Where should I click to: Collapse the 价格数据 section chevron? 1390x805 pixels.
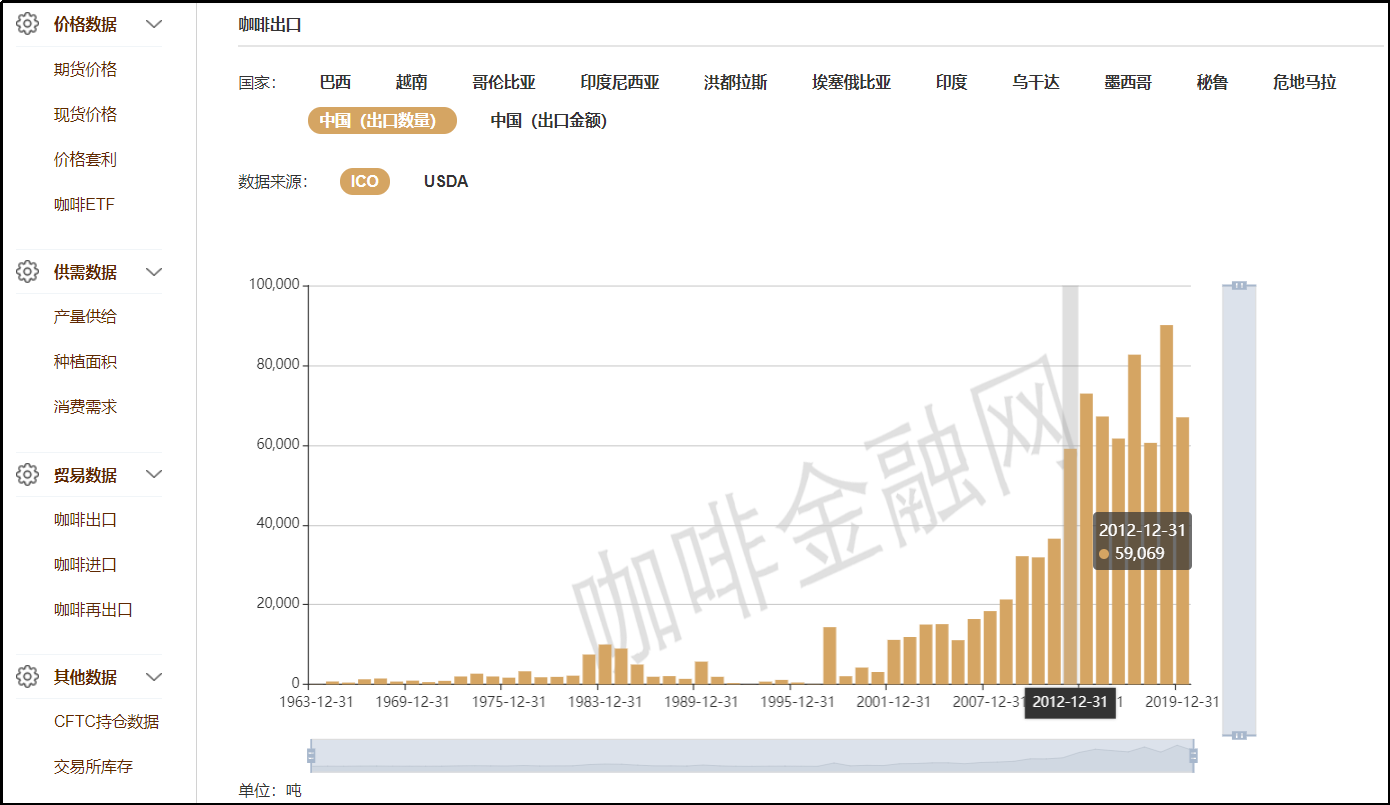(154, 24)
